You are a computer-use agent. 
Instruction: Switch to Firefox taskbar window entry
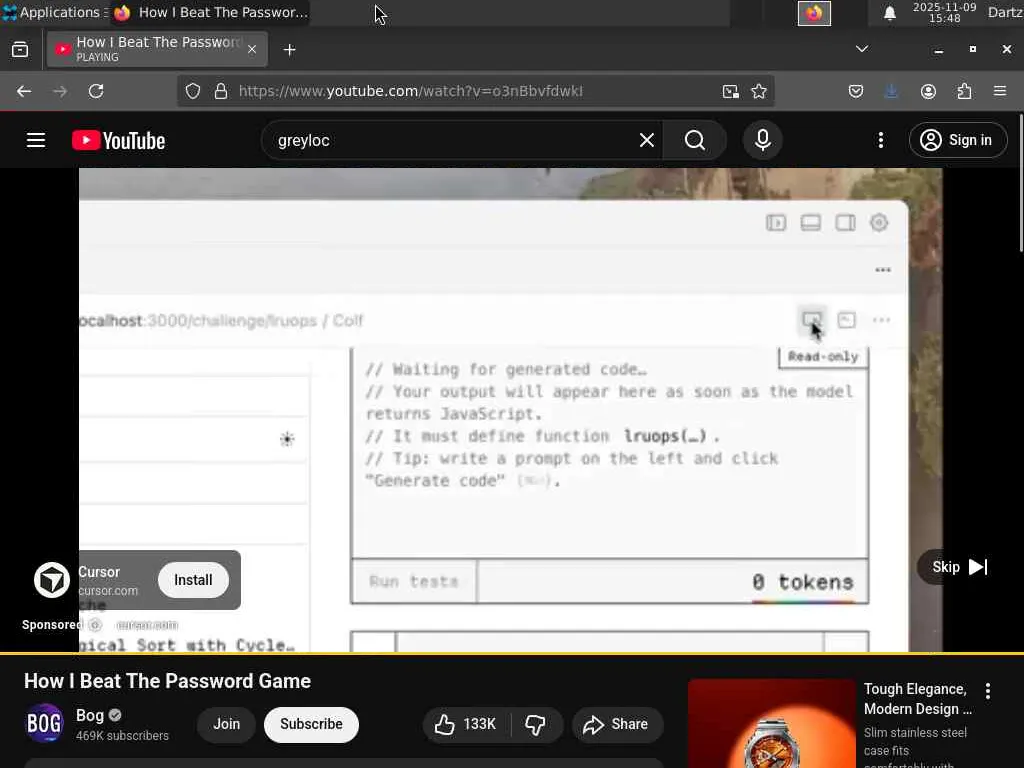[x=210, y=12]
